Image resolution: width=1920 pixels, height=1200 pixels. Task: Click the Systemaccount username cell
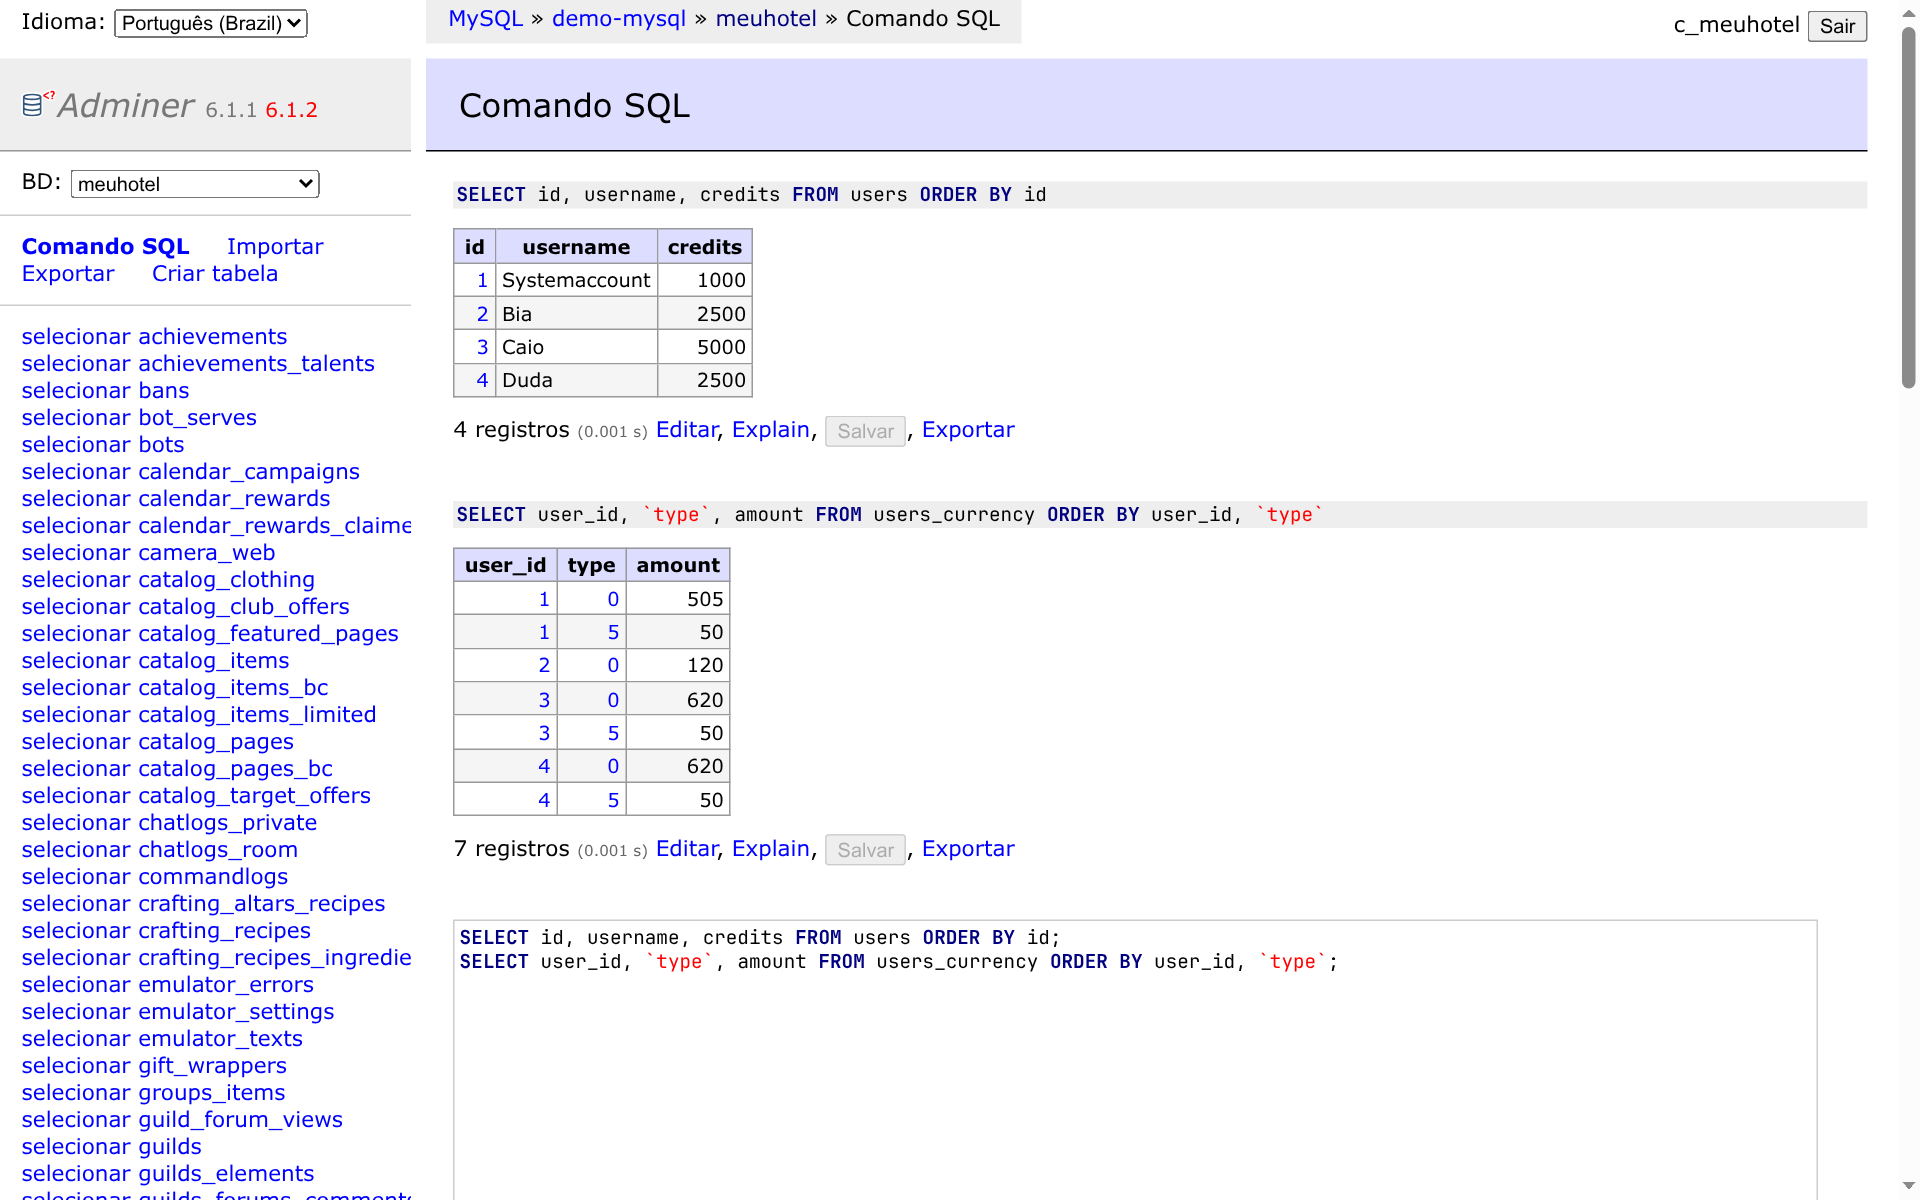click(576, 280)
